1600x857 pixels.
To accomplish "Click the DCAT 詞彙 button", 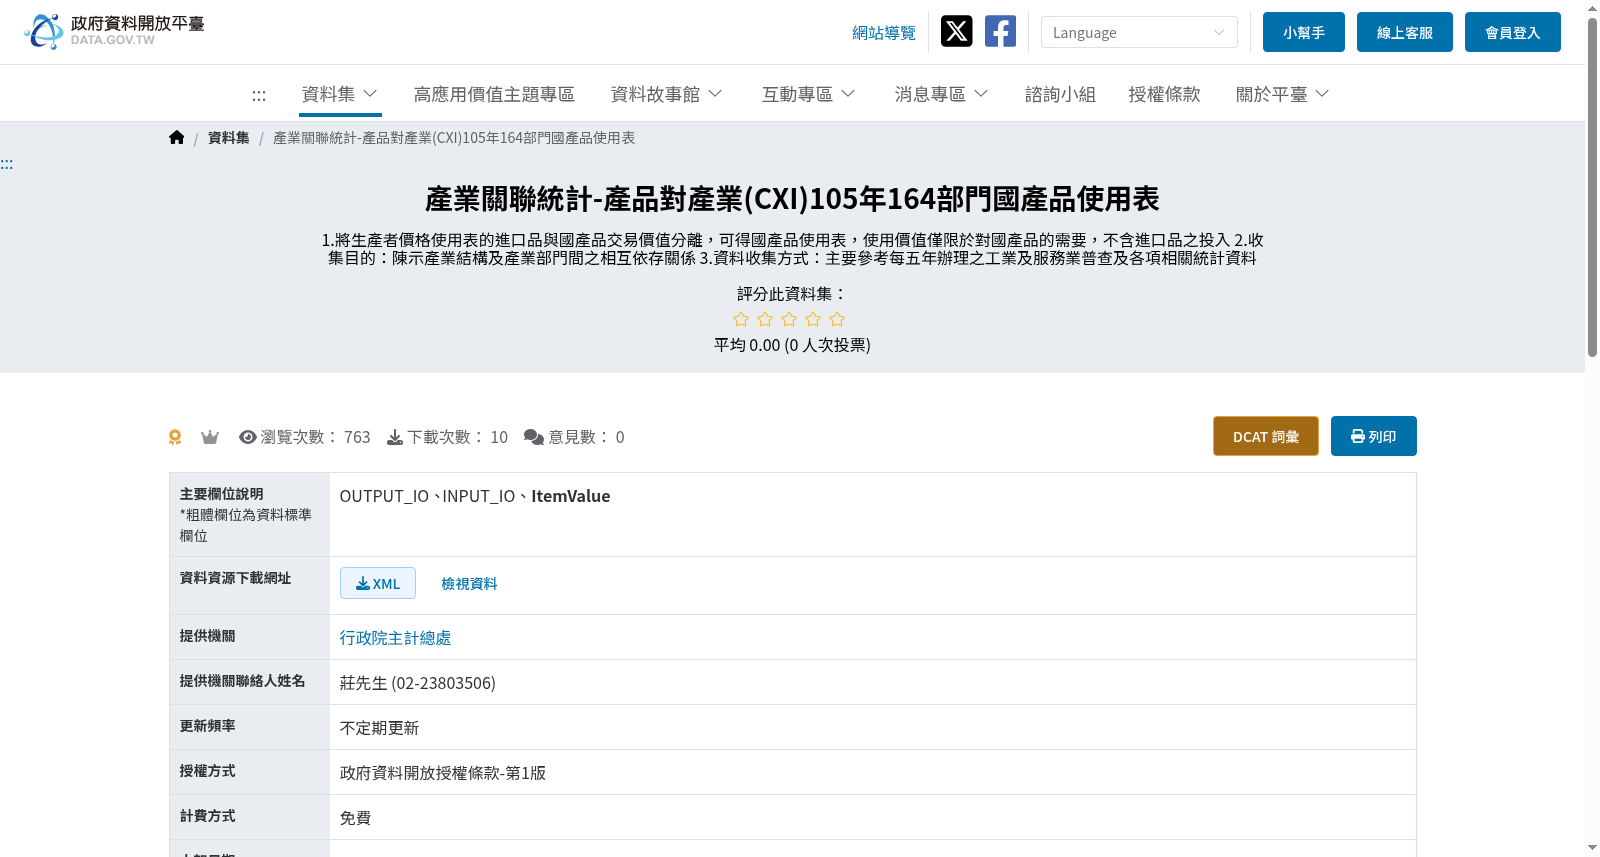I will [1266, 436].
